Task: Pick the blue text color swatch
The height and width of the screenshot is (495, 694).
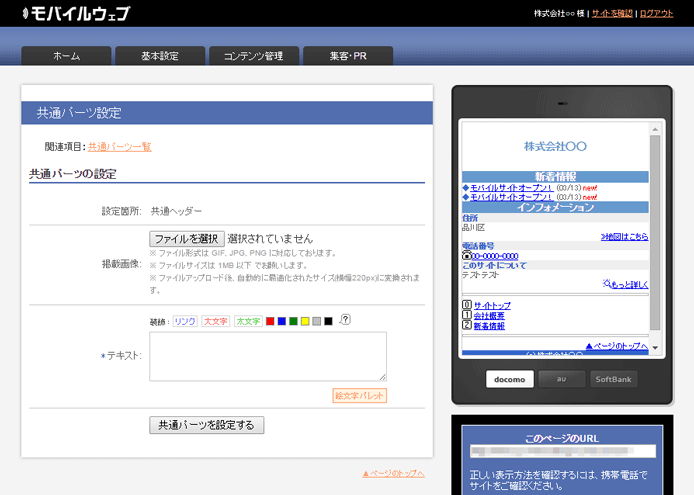Action: coord(282,321)
